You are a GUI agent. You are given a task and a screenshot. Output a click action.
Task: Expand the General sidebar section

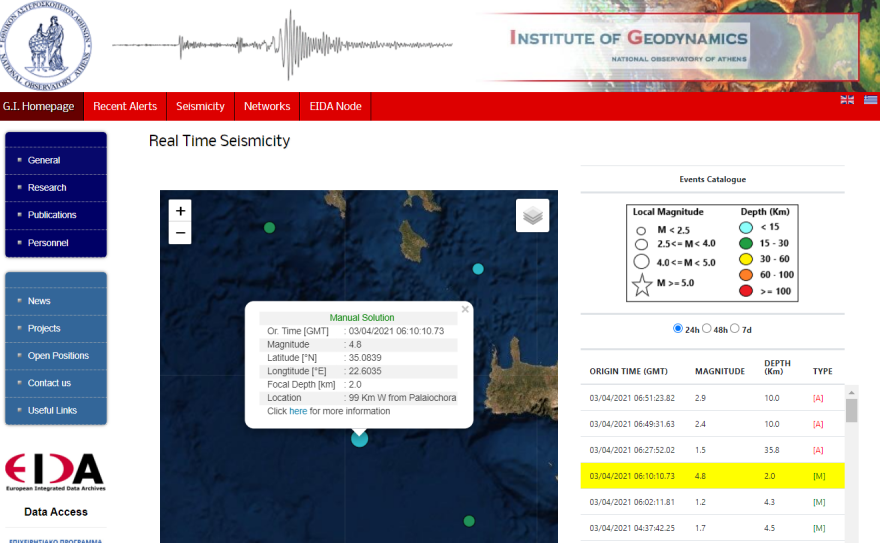44,160
